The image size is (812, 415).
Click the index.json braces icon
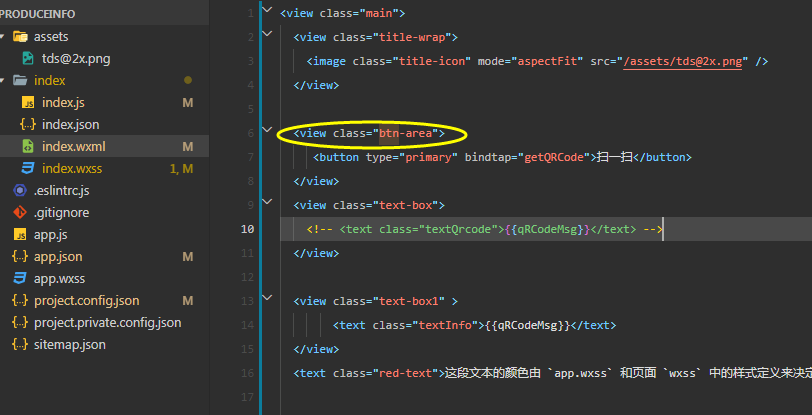point(28,125)
